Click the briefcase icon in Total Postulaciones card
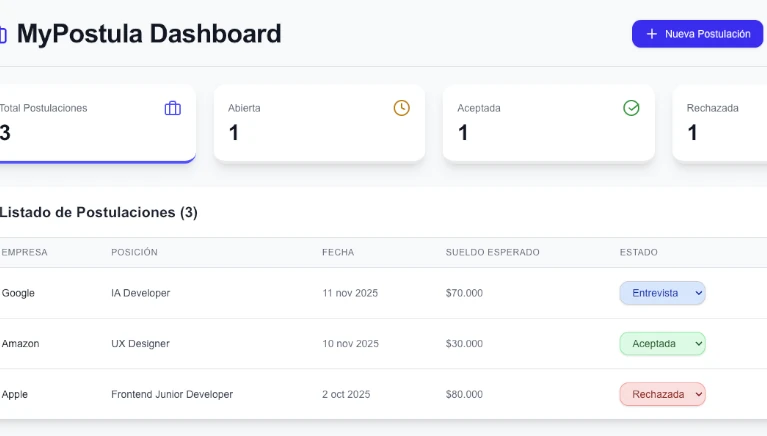This screenshot has height=436, width=767. pyautogui.click(x=173, y=108)
